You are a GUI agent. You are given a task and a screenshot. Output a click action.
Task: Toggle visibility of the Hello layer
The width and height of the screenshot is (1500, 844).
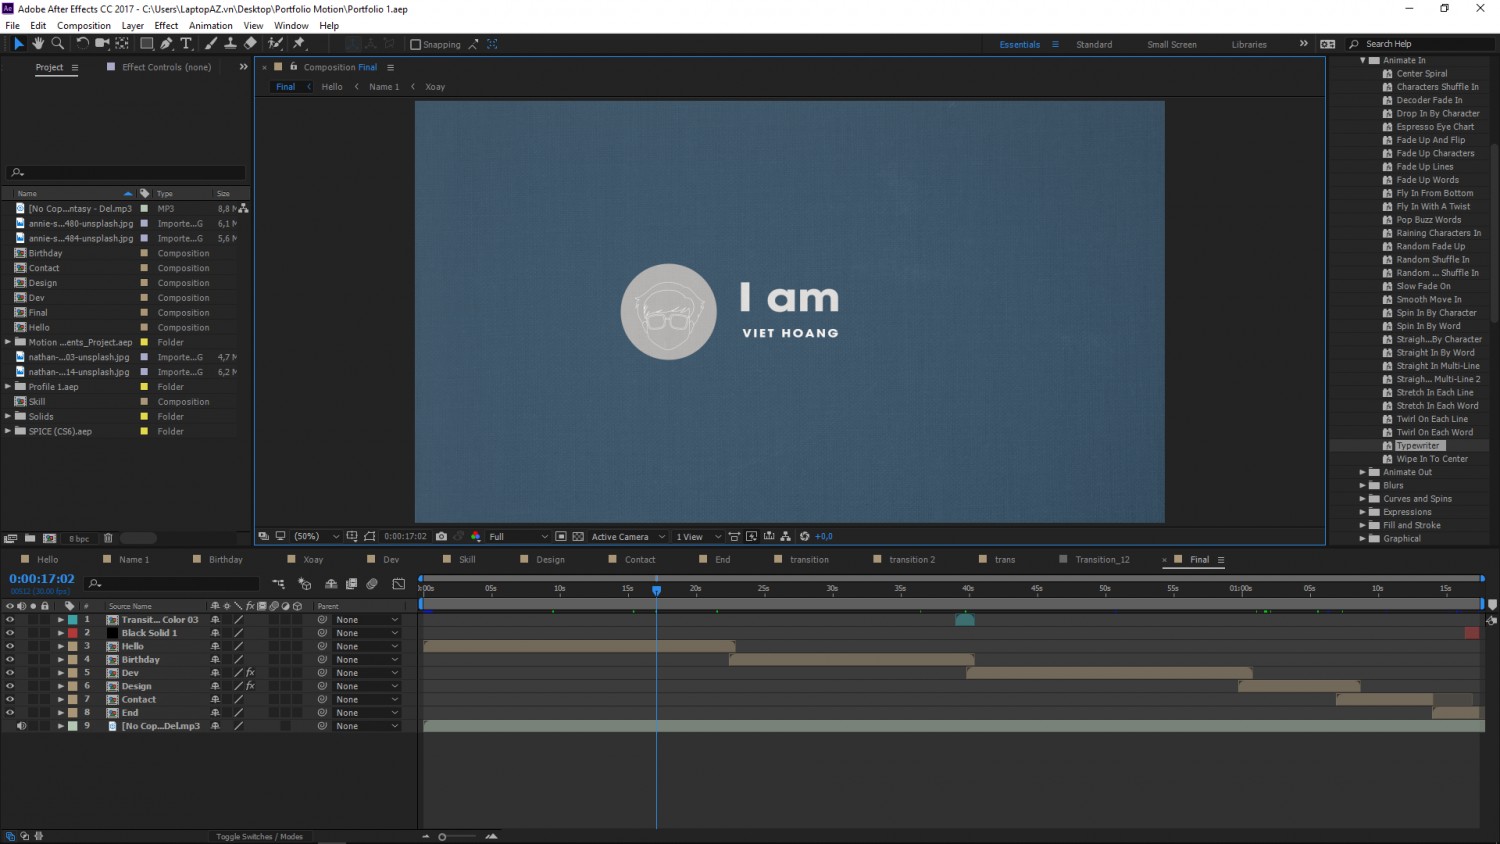coord(10,646)
